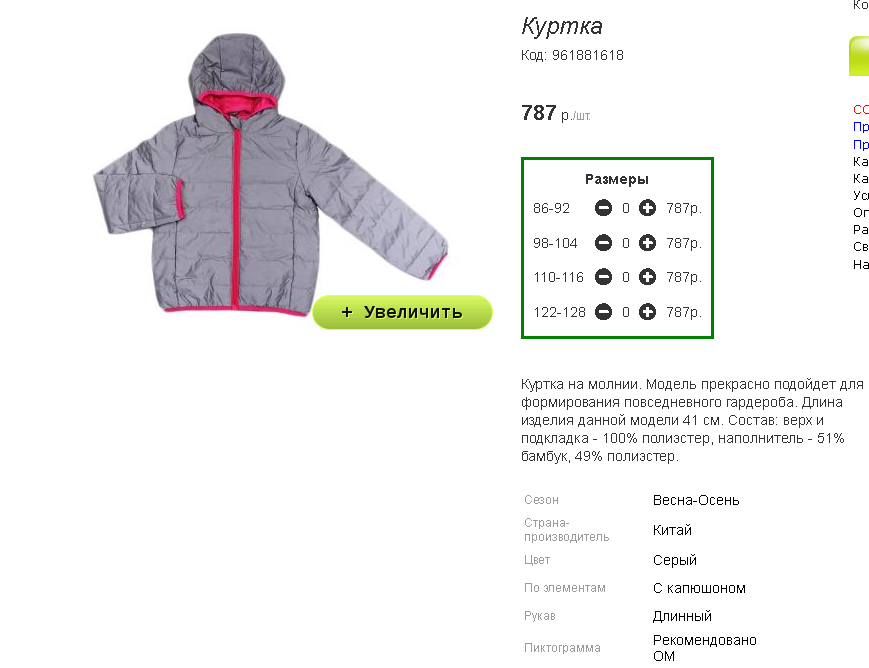Open the first blue link on right edge
869x668 pixels.
861,127
